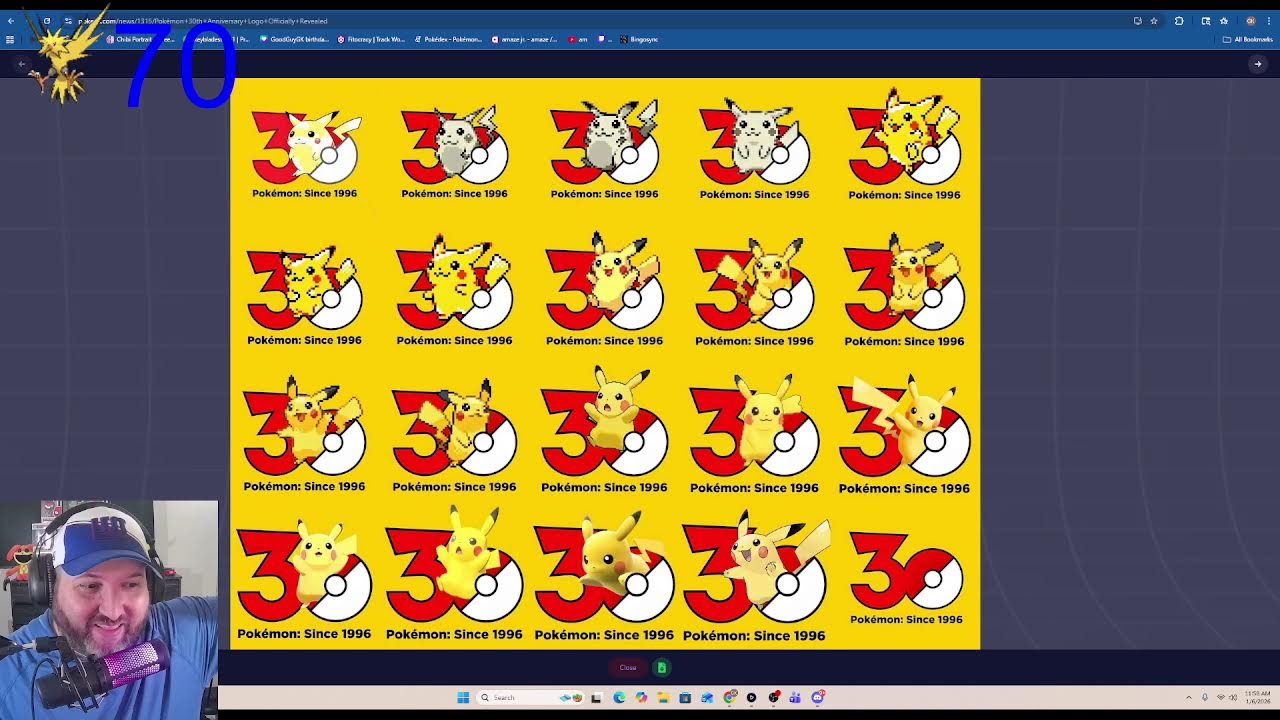Viewport: 1280px width, 720px height.
Task: Click the microphone tray icon
Action: coord(1205,697)
